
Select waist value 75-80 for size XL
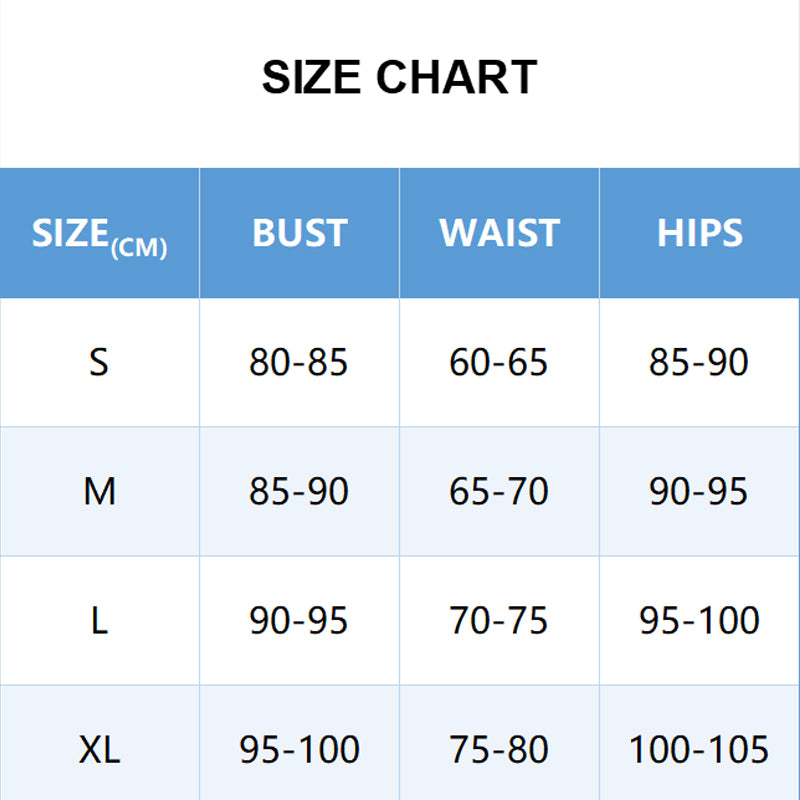[x=499, y=750]
